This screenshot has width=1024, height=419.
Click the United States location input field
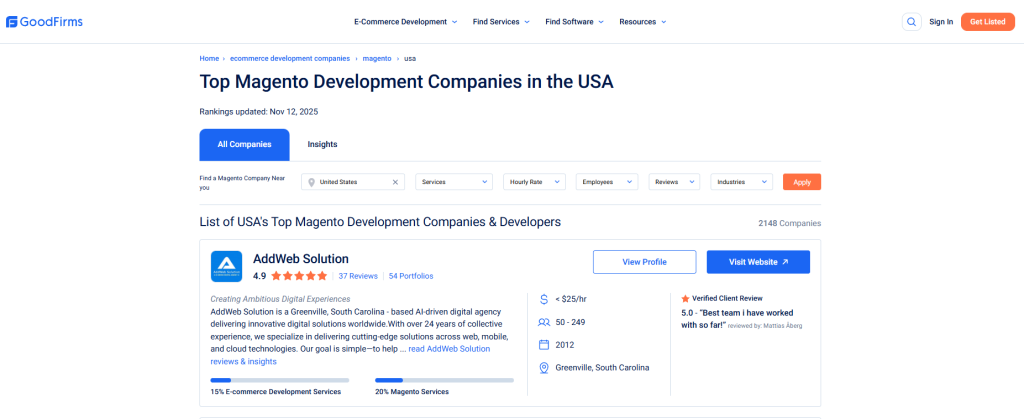tap(353, 182)
